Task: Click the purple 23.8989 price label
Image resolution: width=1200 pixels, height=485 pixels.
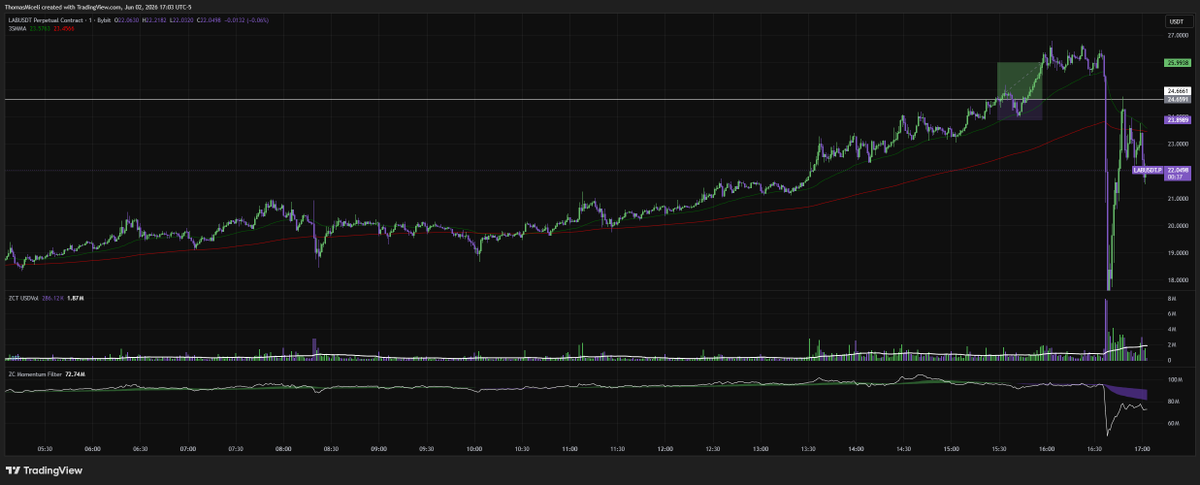Action: (1176, 120)
